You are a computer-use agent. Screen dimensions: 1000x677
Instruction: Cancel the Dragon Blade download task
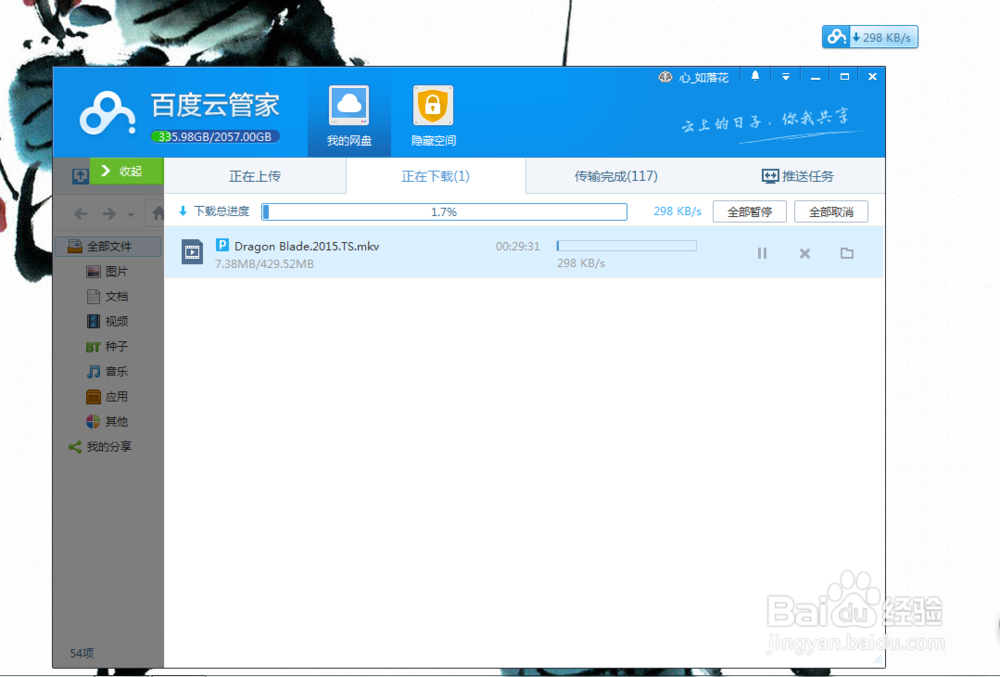tap(804, 253)
